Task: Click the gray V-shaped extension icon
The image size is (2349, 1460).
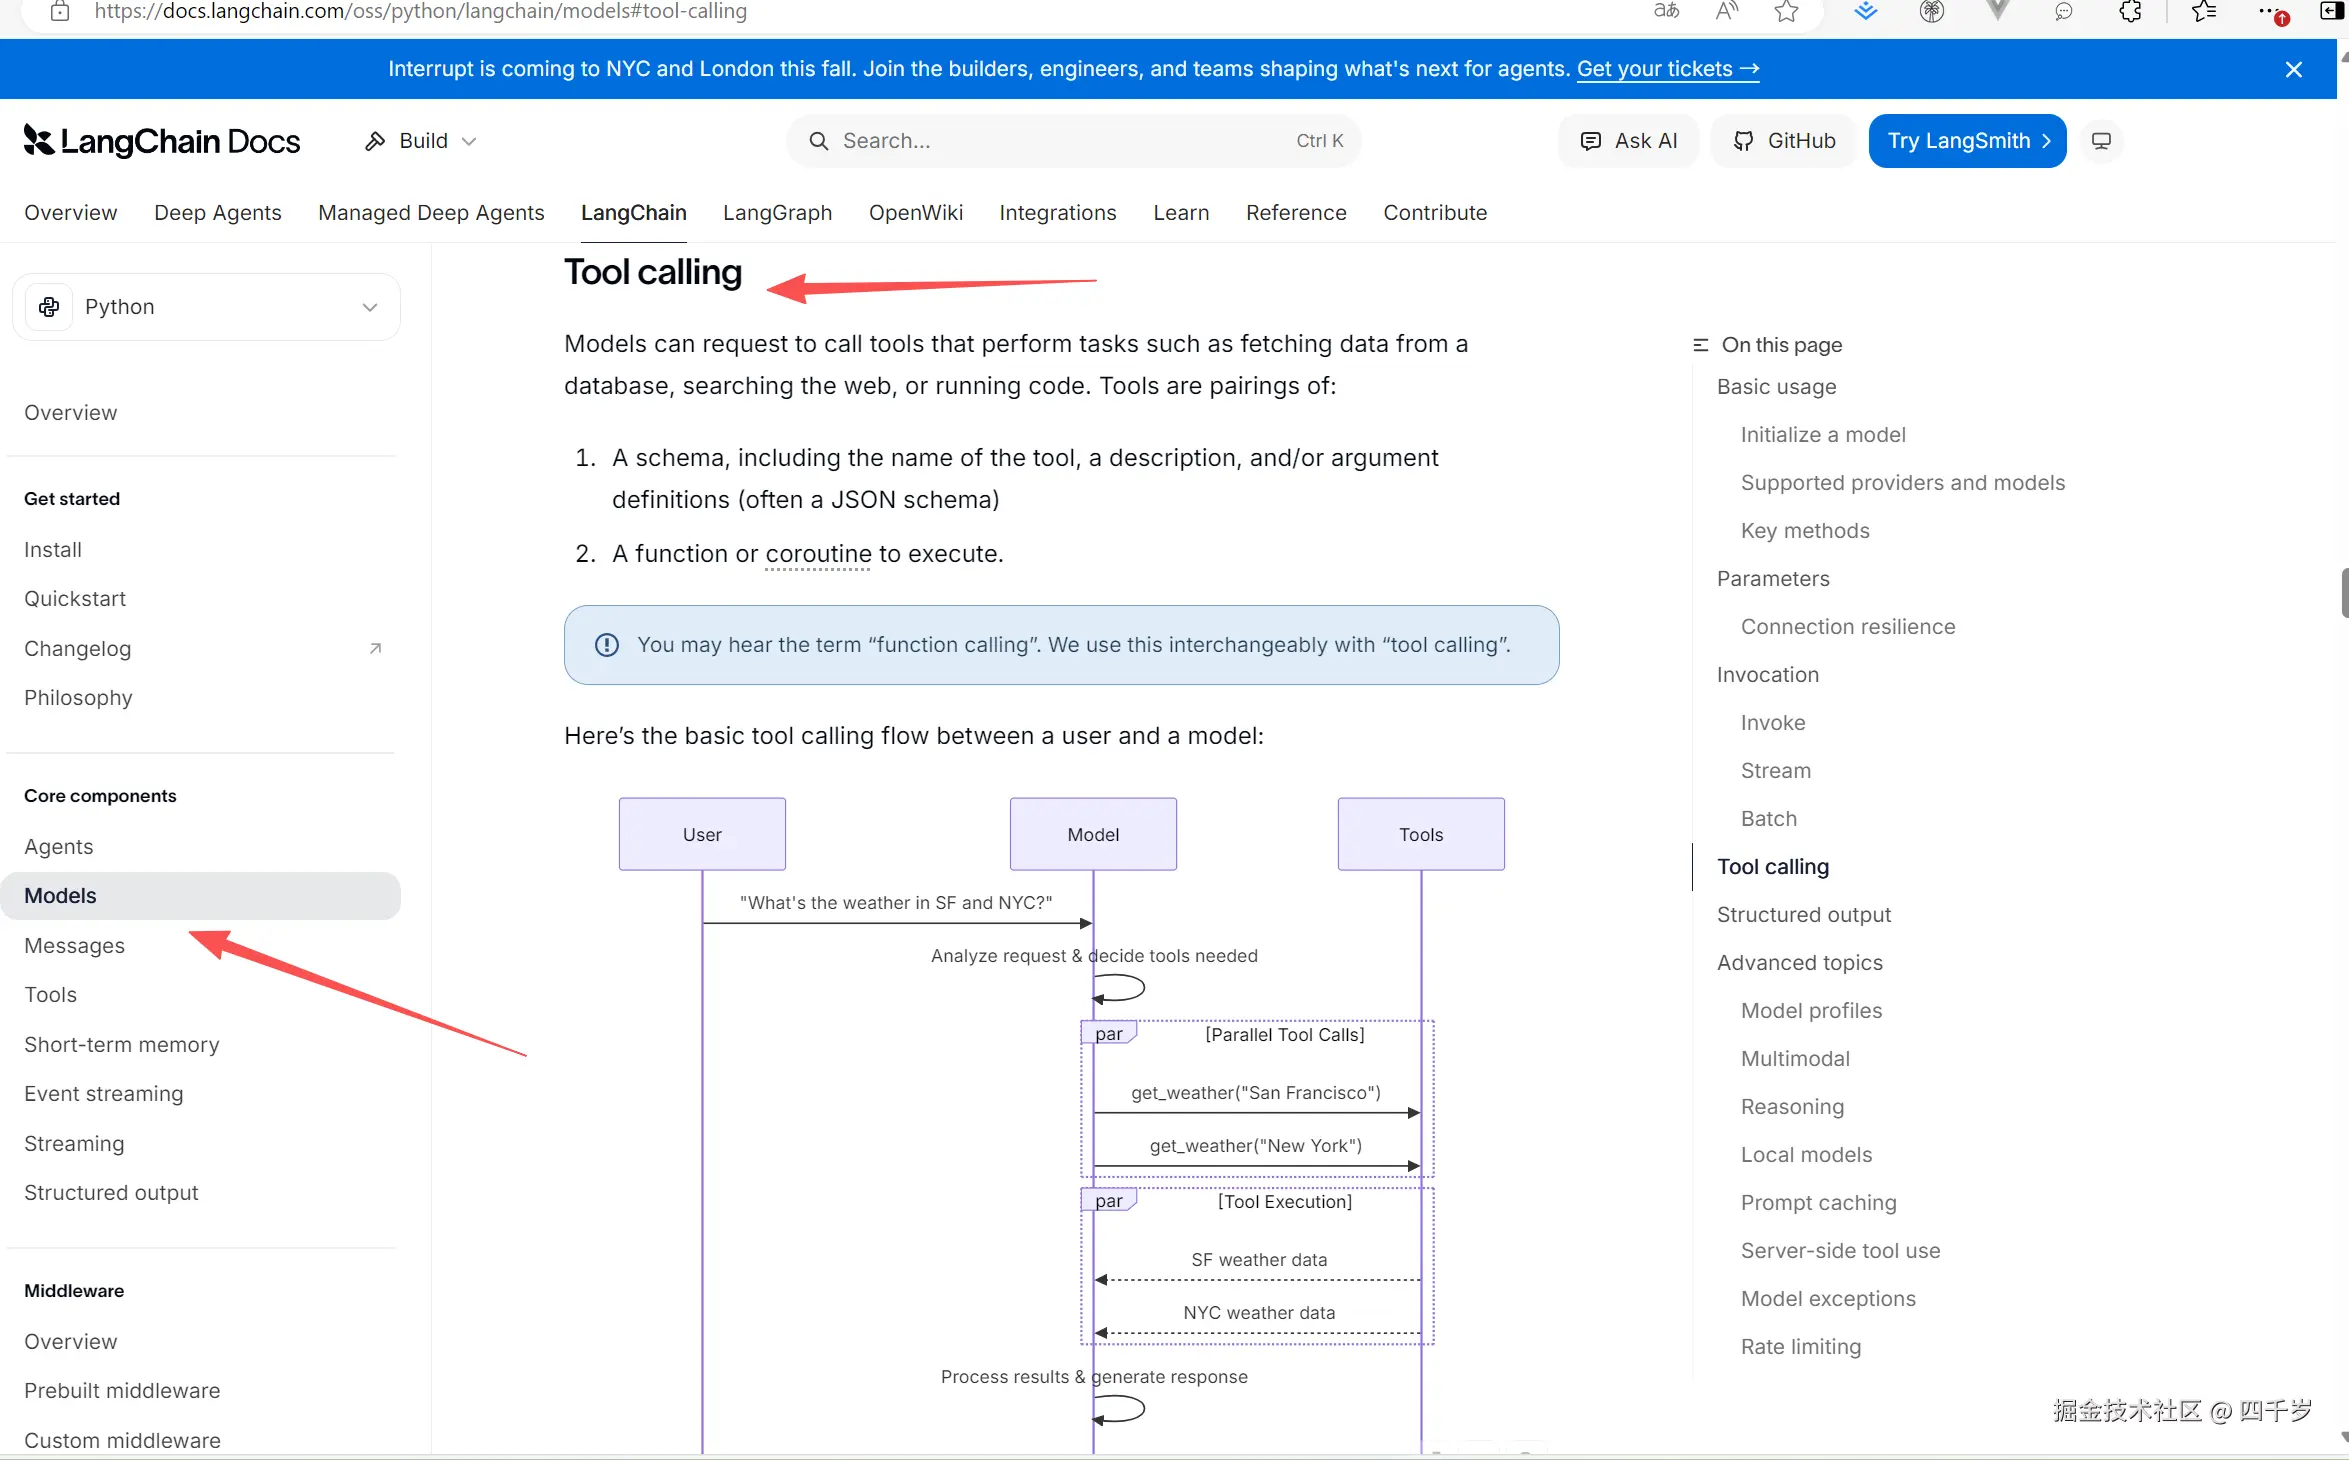Action: point(1998,11)
